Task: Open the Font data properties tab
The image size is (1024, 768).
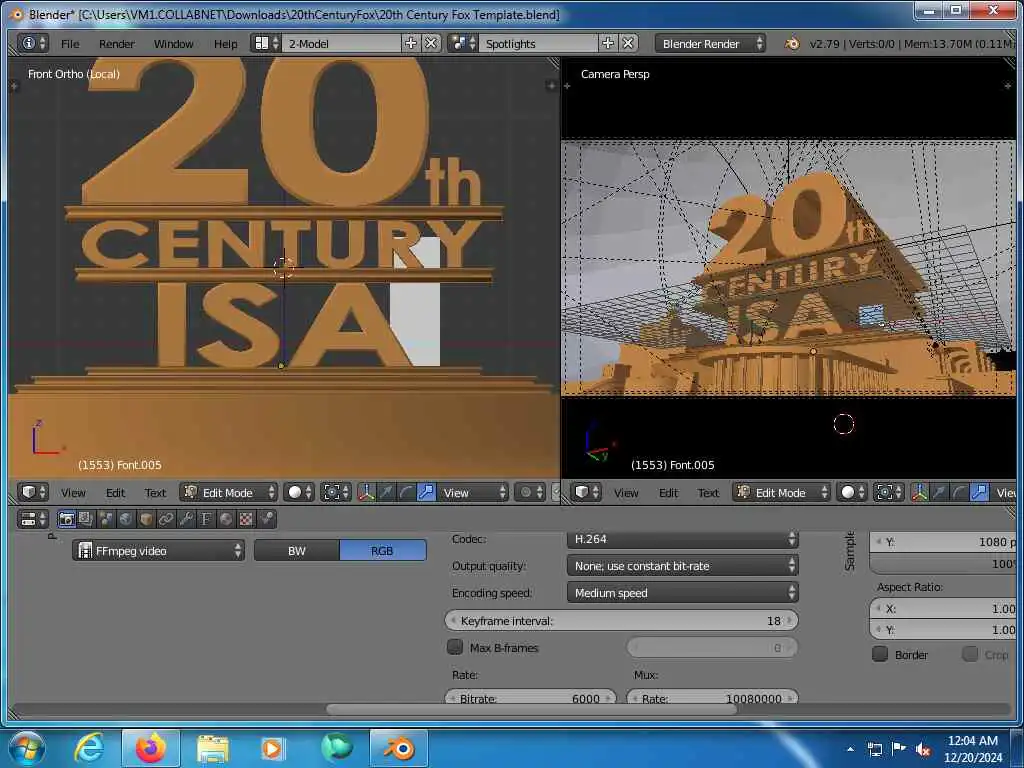Action: pyautogui.click(x=206, y=519)
